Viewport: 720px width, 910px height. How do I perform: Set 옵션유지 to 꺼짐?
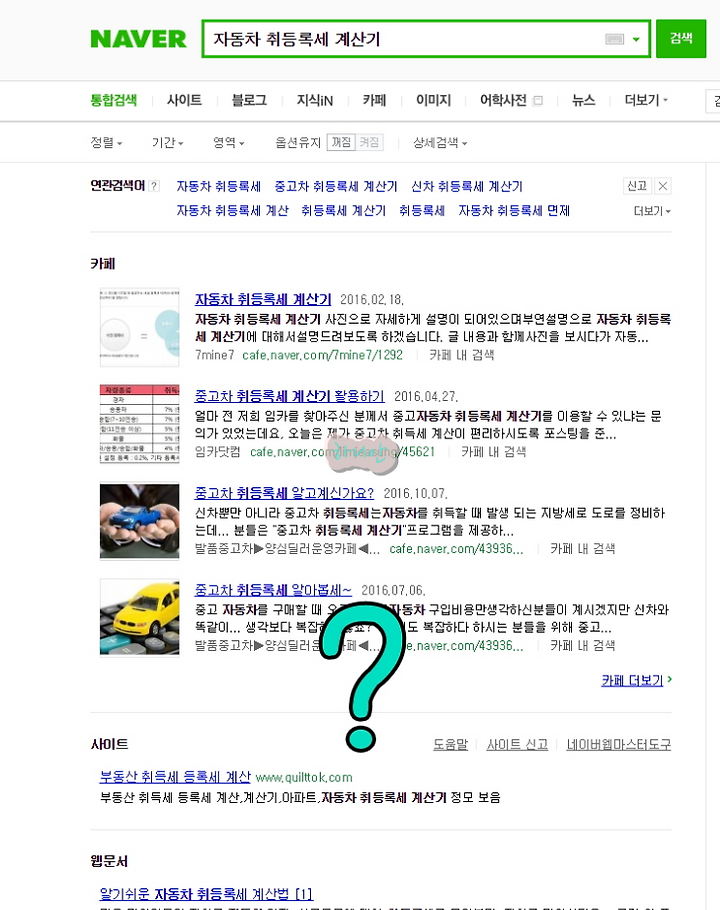(341, 142)
